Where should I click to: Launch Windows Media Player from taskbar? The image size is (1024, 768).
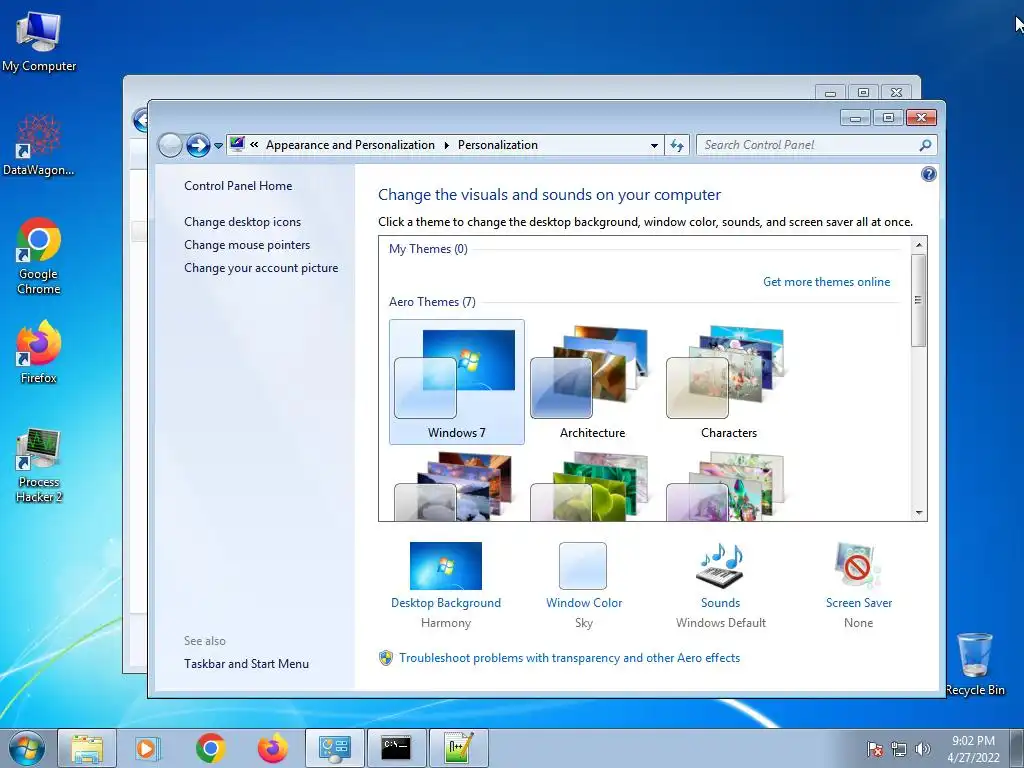click(x=148, y=748)
